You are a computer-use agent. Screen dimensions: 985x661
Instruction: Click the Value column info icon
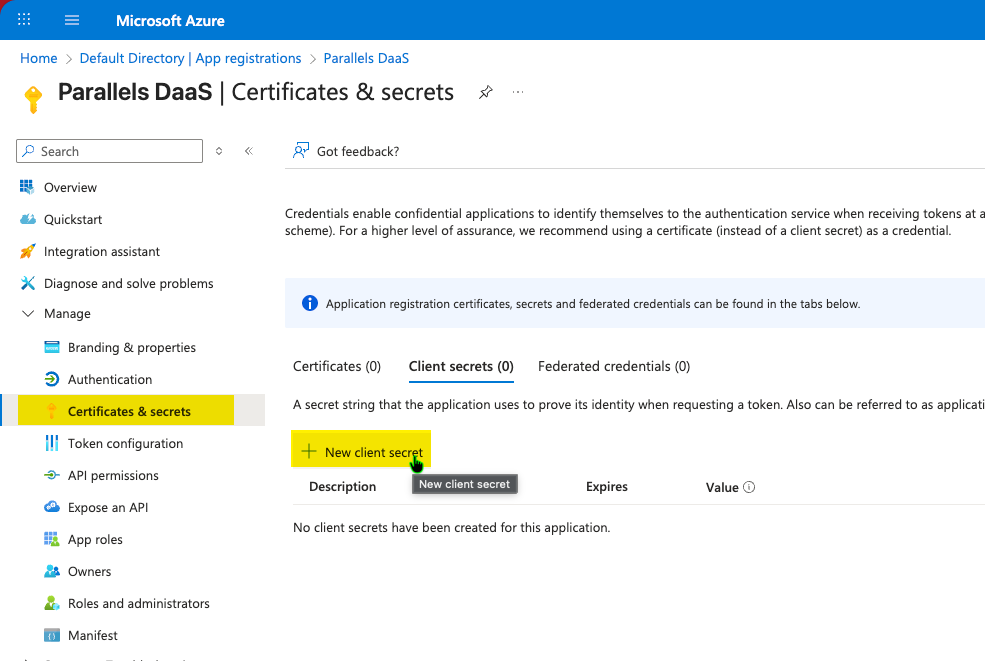point(749,487)
